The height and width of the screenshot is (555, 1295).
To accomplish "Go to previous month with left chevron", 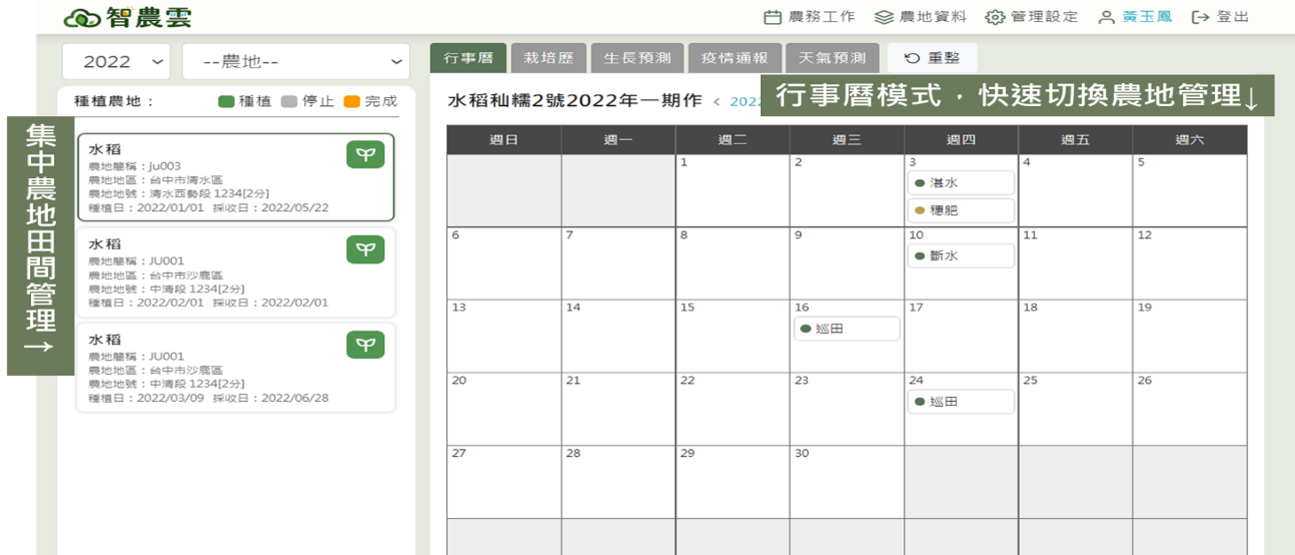I will point(716,101).
